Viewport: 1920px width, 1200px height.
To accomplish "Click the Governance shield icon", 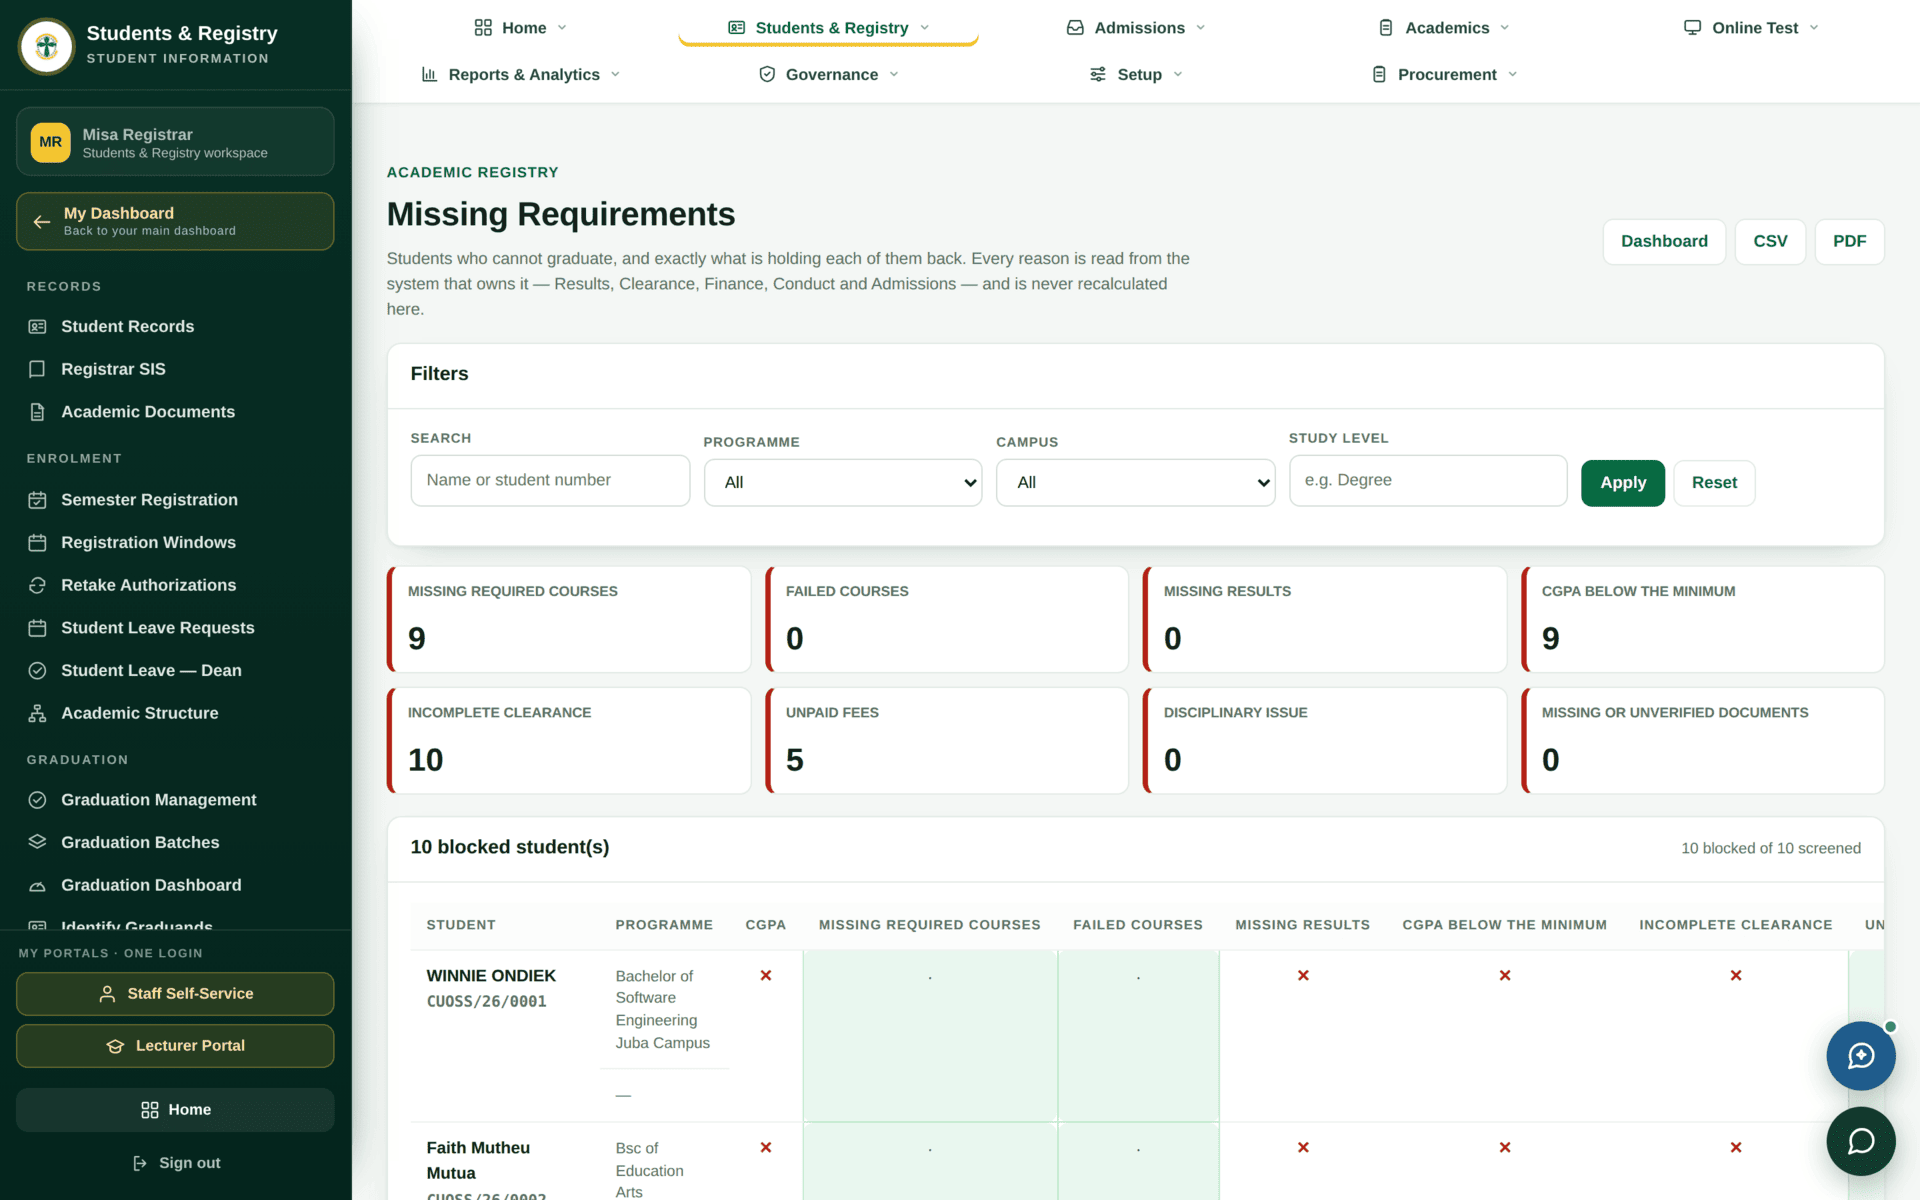I will pos(767,74).
